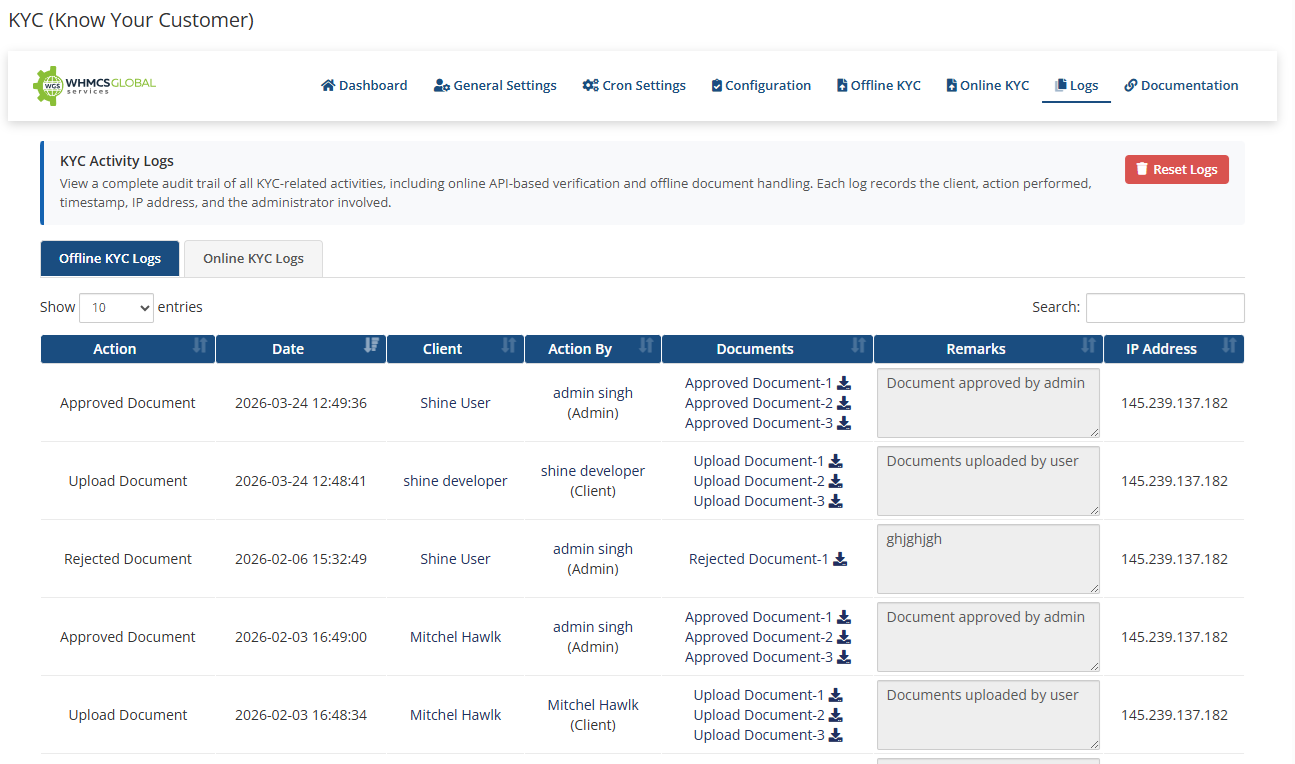
Task: Click into the Search input field
Action: point(1165,308)
